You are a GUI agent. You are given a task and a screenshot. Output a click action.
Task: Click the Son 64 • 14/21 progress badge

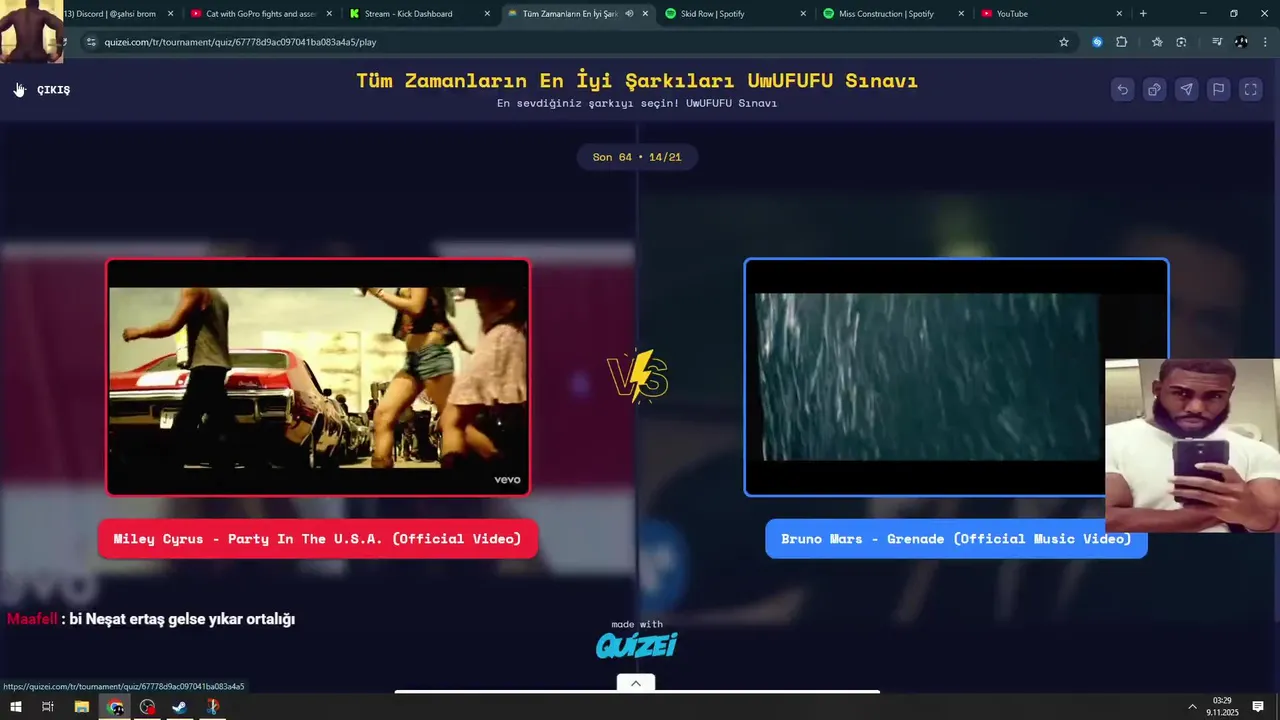(x=637, y=157)
